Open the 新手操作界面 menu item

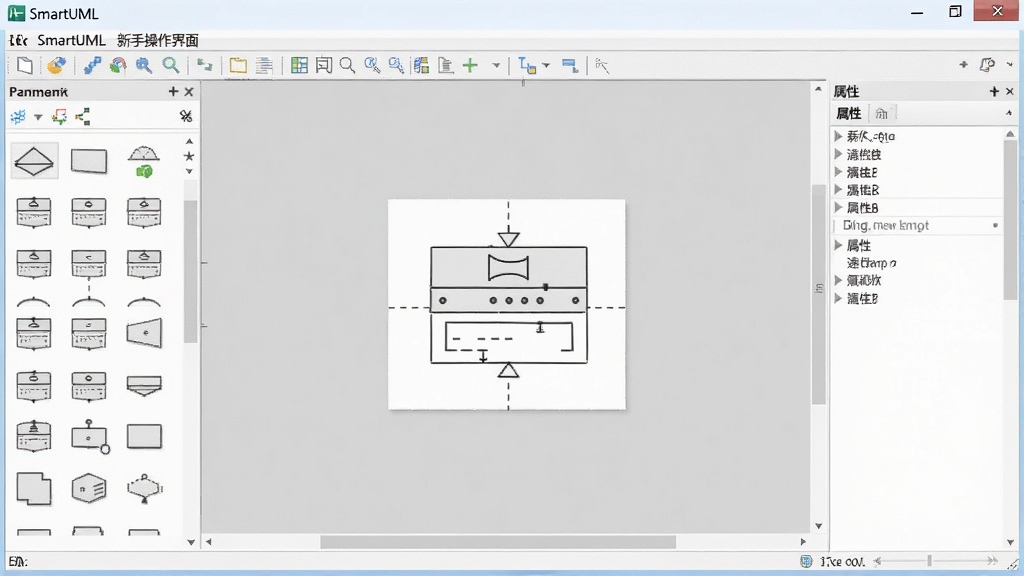click(157, 40)
